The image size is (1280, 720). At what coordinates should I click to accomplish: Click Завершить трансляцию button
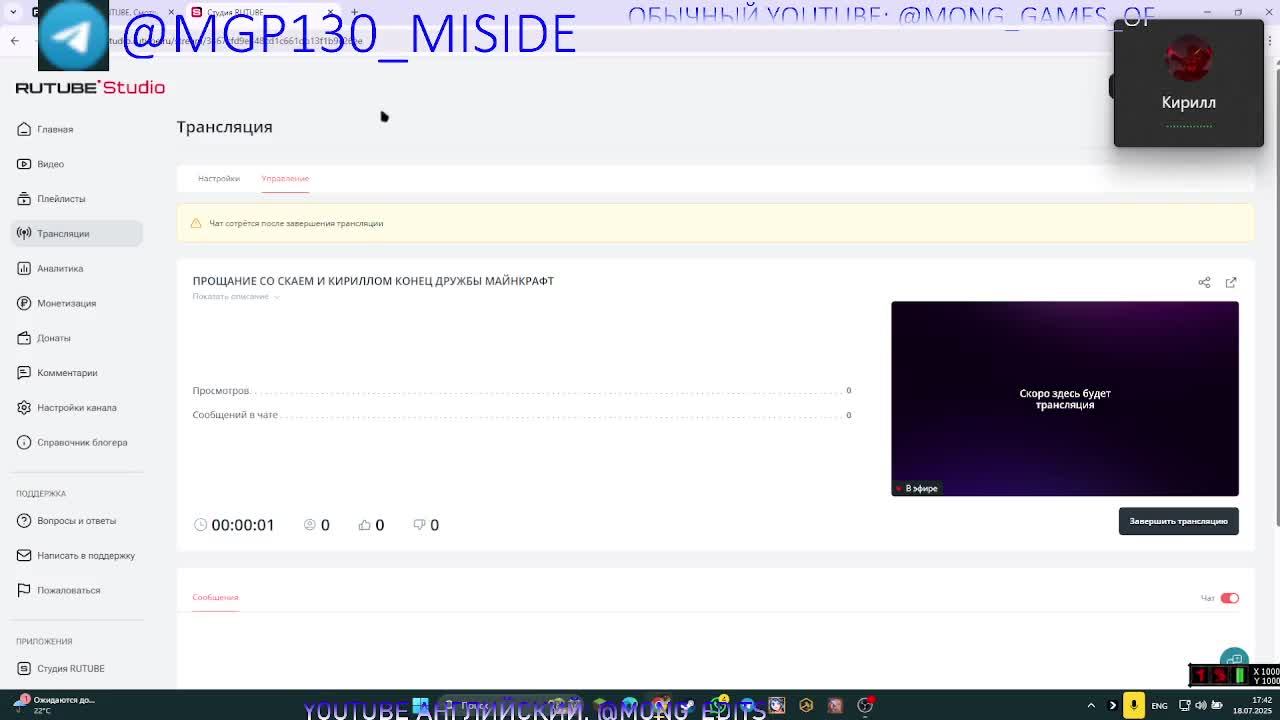[x=1178, y=521]
